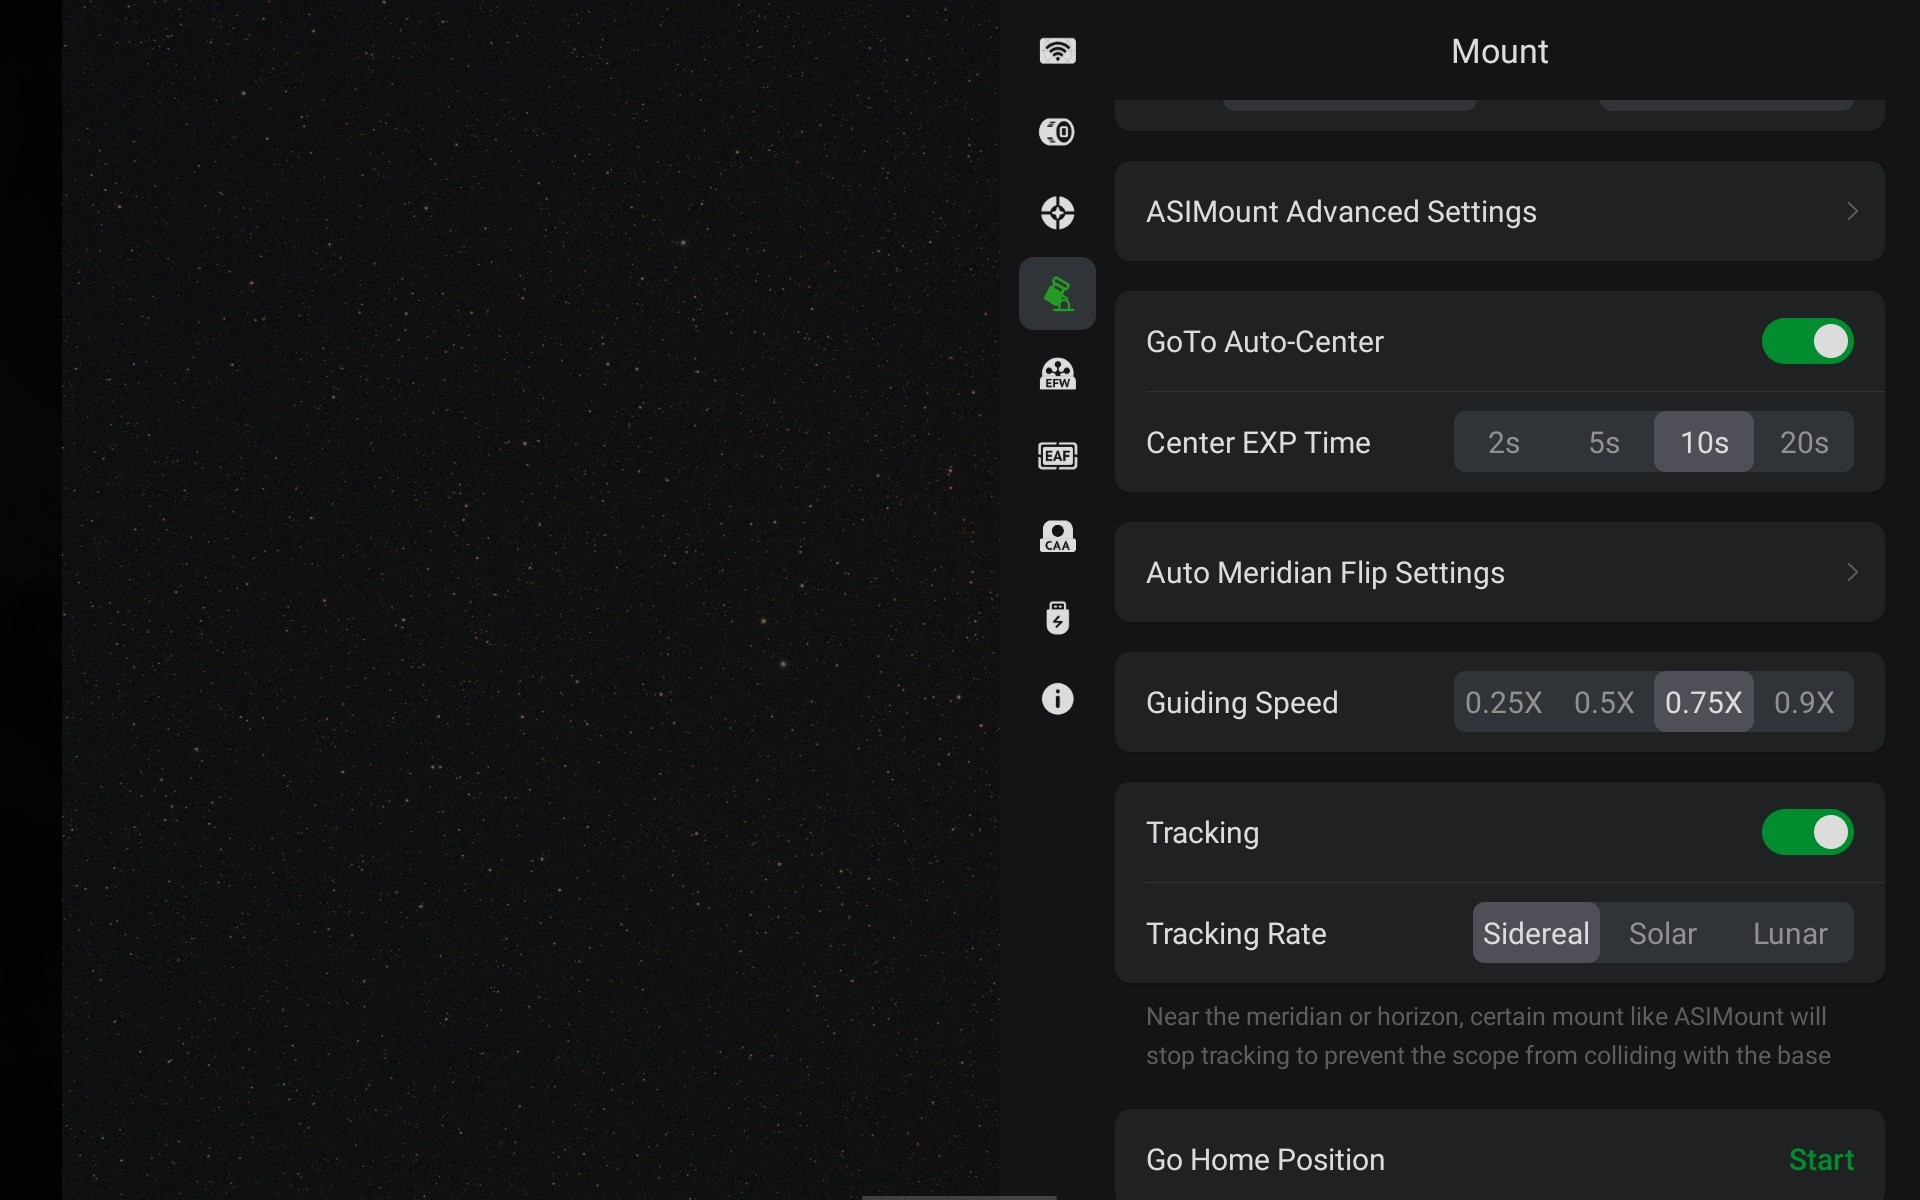Click the Guiding Speed label
1920x1200 pixels.
(x=1242, y=703)
